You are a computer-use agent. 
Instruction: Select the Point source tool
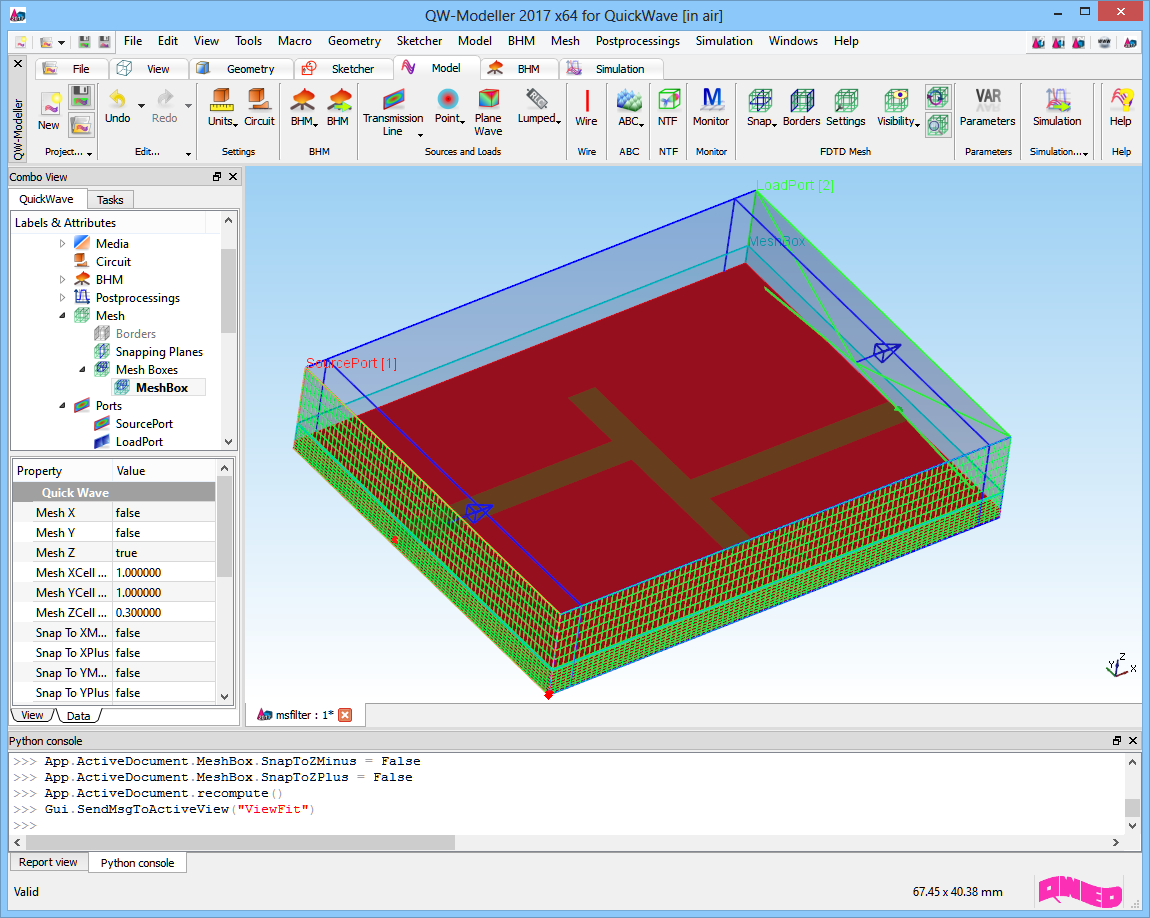click(448, 98)
